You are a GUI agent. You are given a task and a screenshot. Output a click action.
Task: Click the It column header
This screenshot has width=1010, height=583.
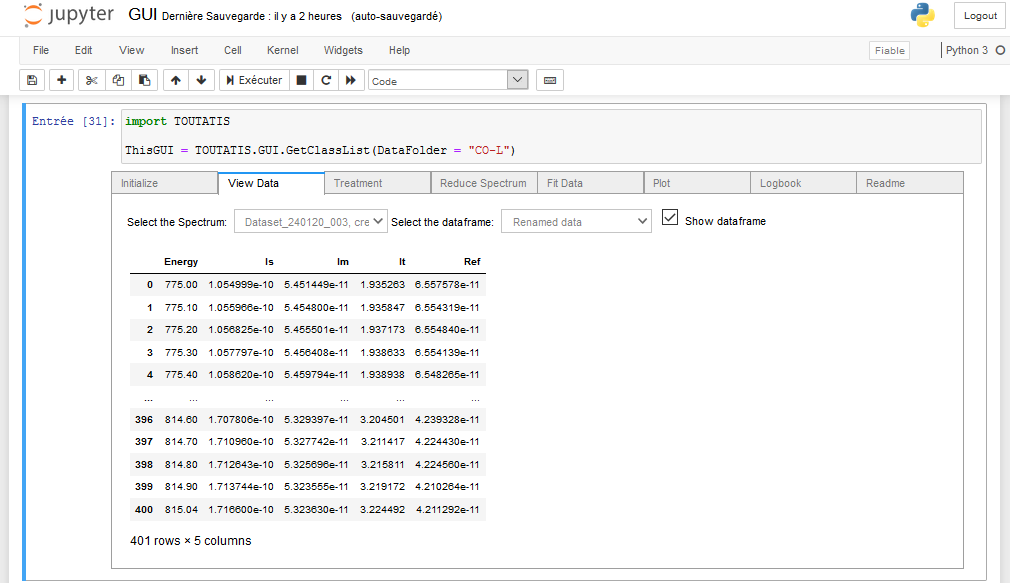click(402, 262)
